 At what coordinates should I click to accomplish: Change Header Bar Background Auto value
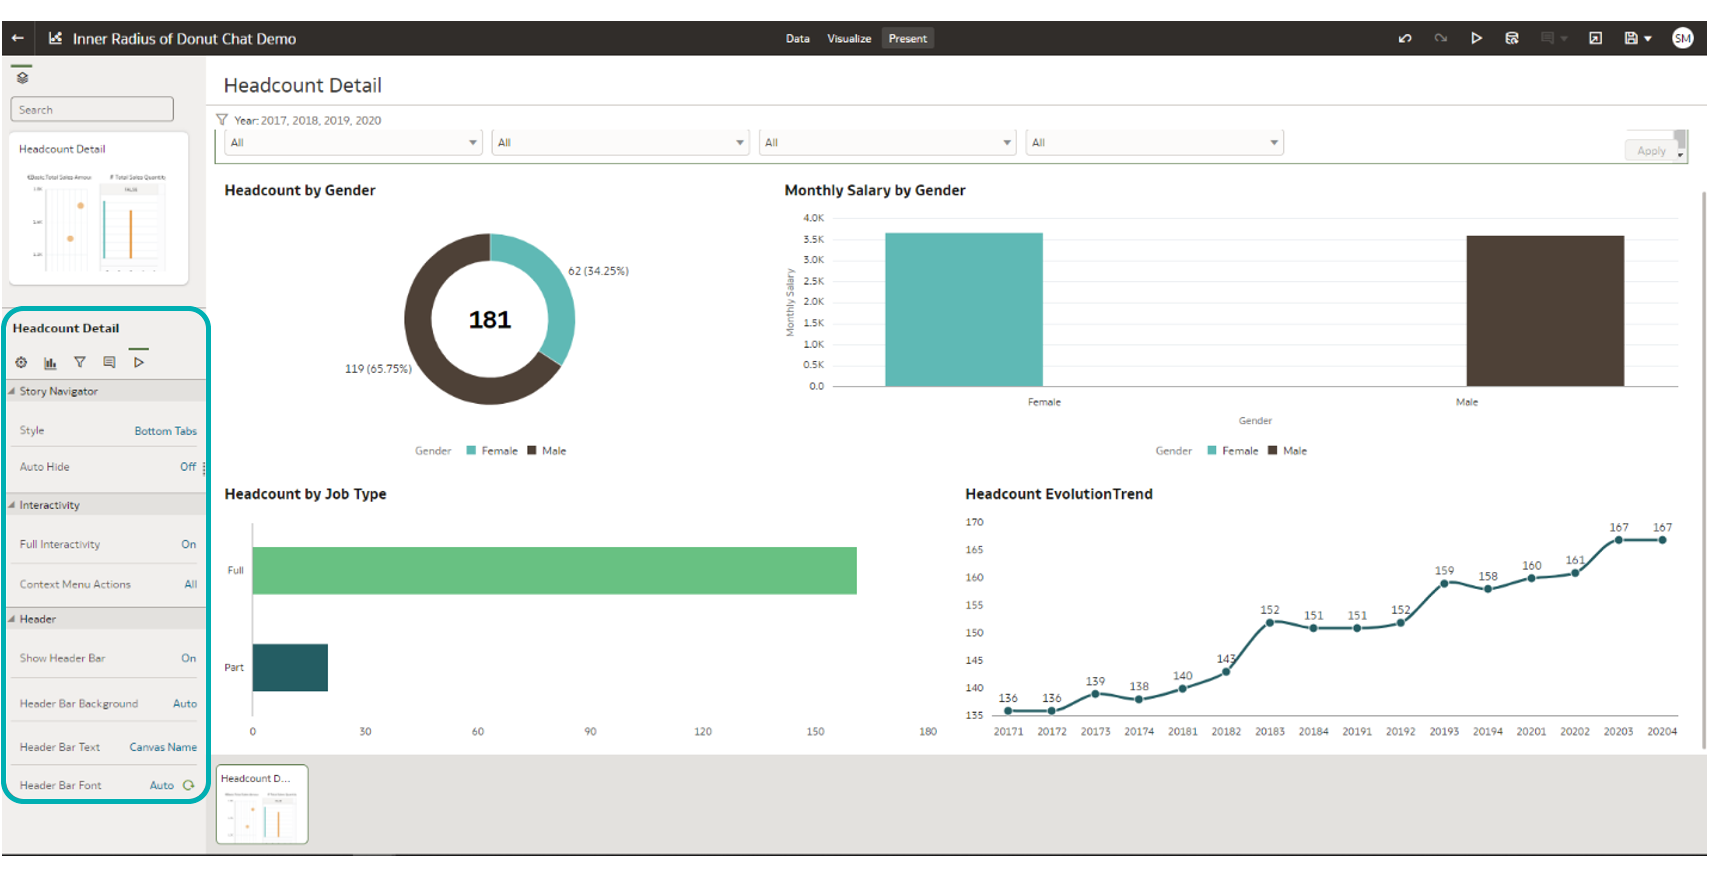click(x=185, y=704)
